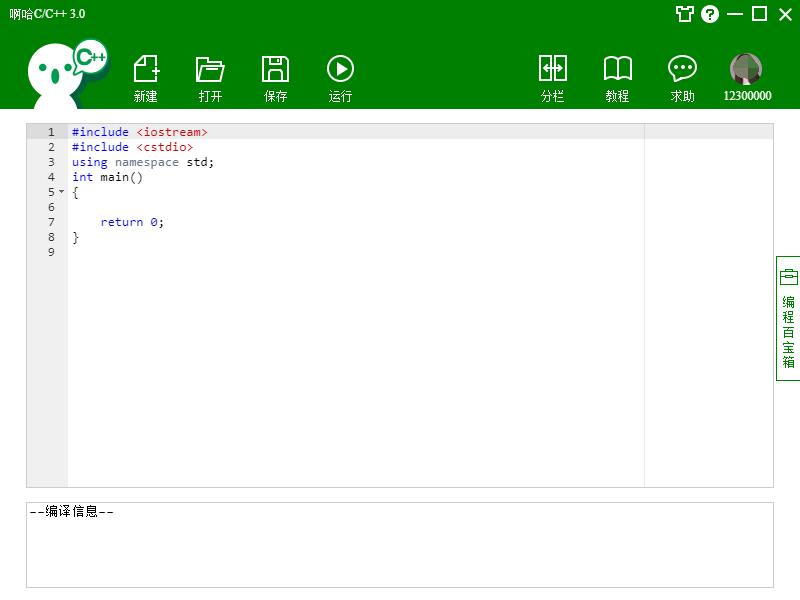Open the 编程百宝箱 side panel
Viewport: 800px width, 600px height.
tap(788, 318)
